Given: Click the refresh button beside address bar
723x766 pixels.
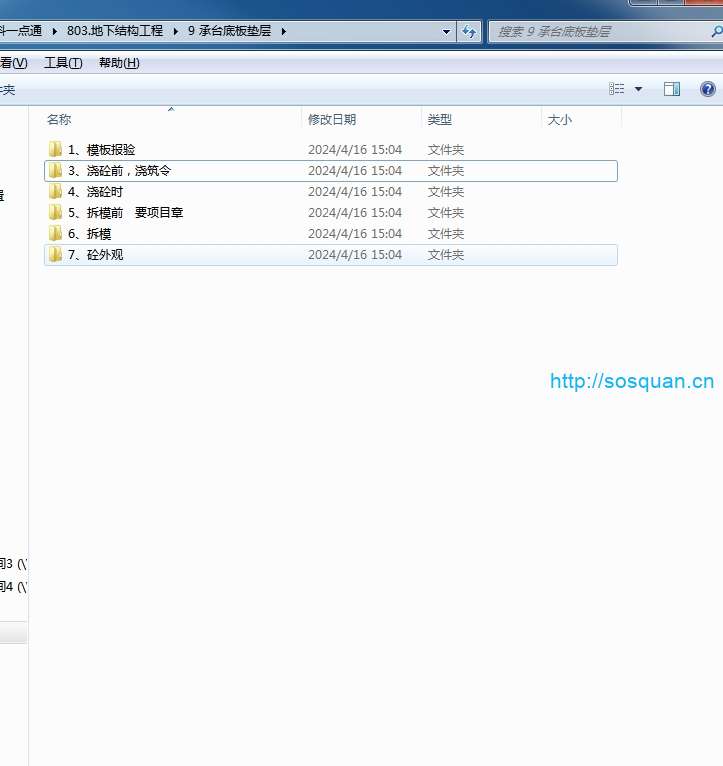Looking at the screenshot, I should (469, 31).
